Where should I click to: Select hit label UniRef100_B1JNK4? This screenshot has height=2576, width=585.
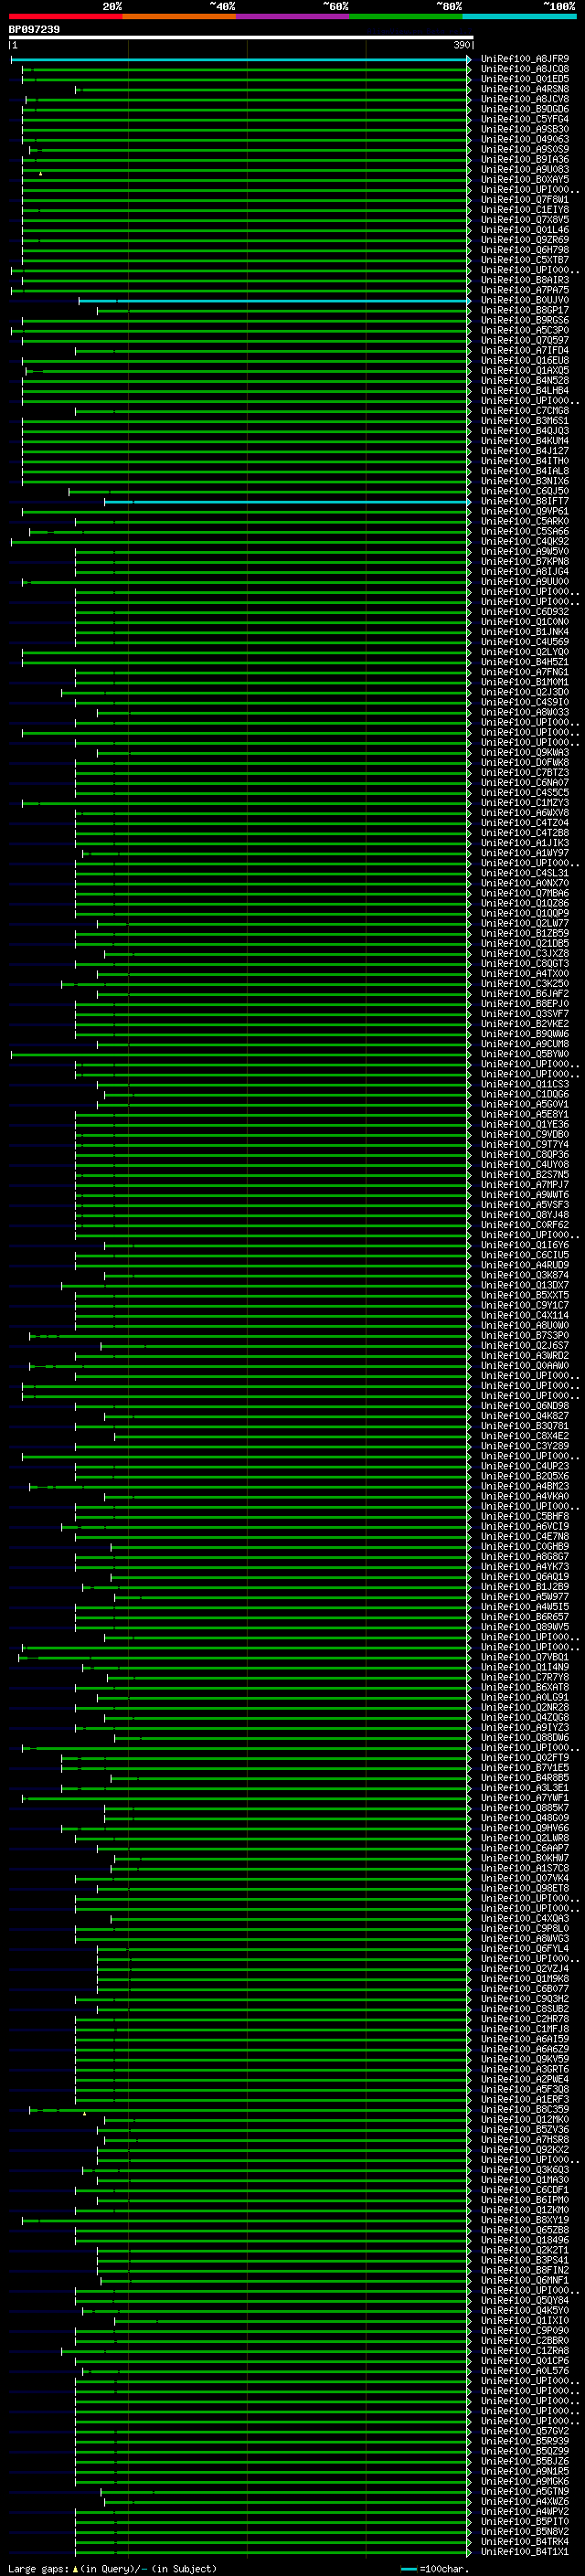click(x=524, y=632)
